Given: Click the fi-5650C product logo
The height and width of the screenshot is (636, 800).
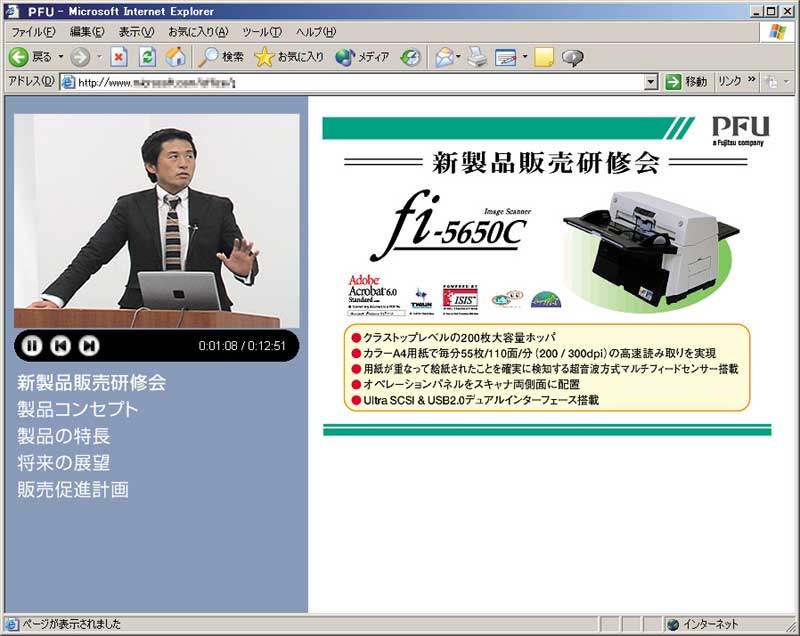Looking at the screenshot, I should (x=451, y=226).
